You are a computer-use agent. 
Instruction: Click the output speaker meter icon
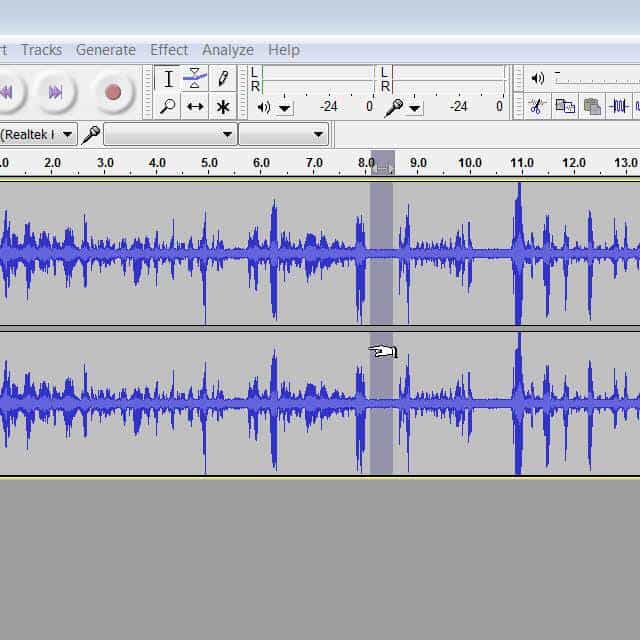pos(264,107)
